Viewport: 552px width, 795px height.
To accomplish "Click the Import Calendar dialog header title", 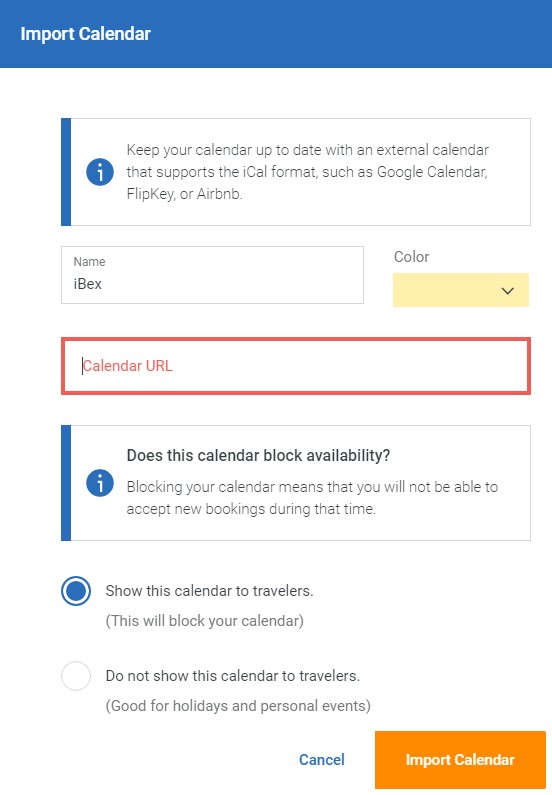I will 86,34.
